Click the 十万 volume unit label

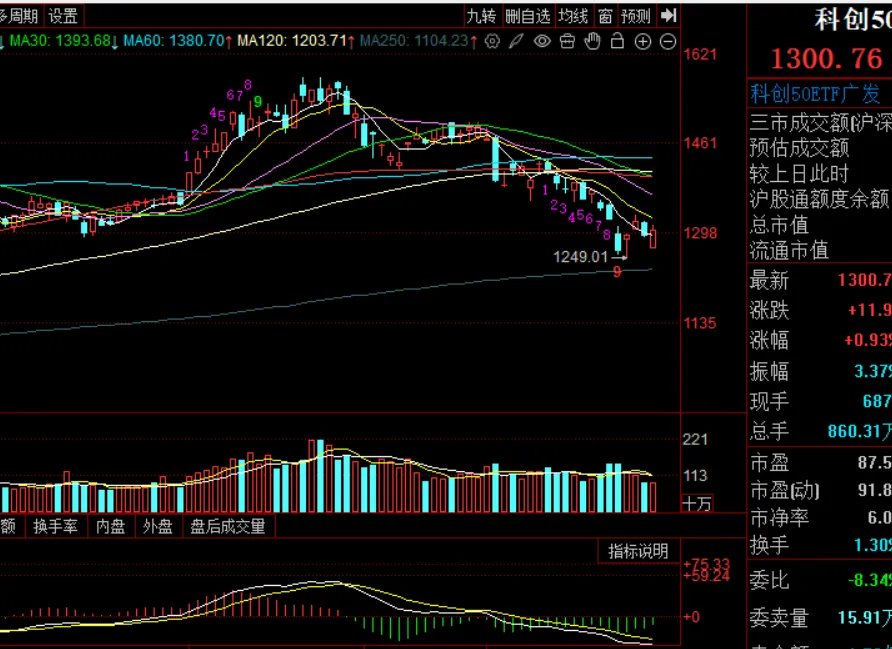pyautogui.click(x=697, y=504)
